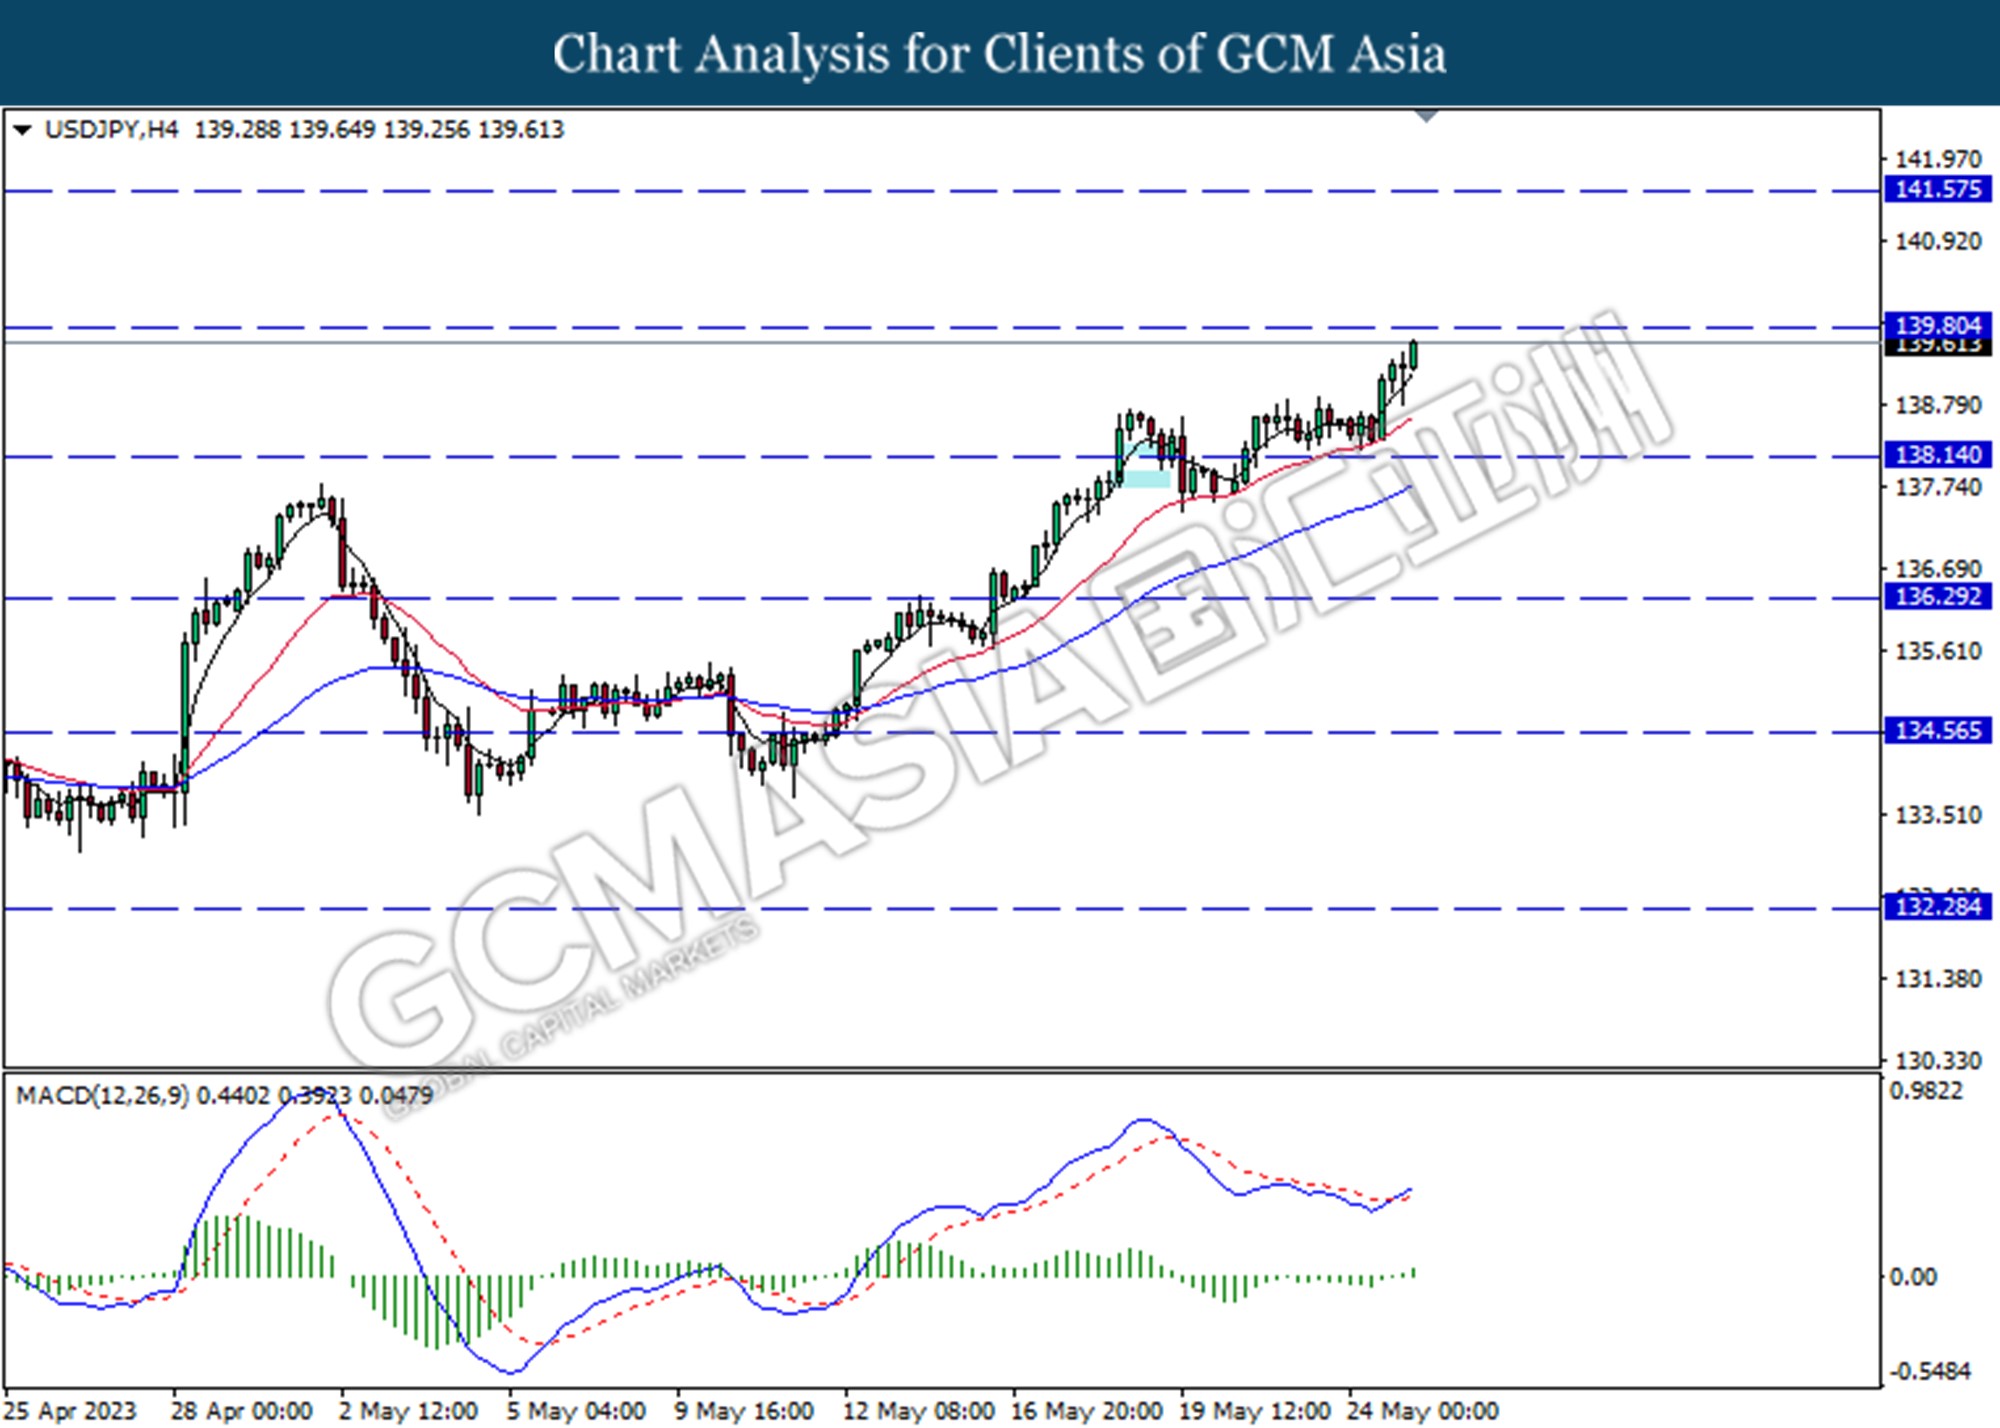Click the 141.970 axis price value
Image resolution: width=2000 pixels, height=1428 pixels.
(1938, 159)
